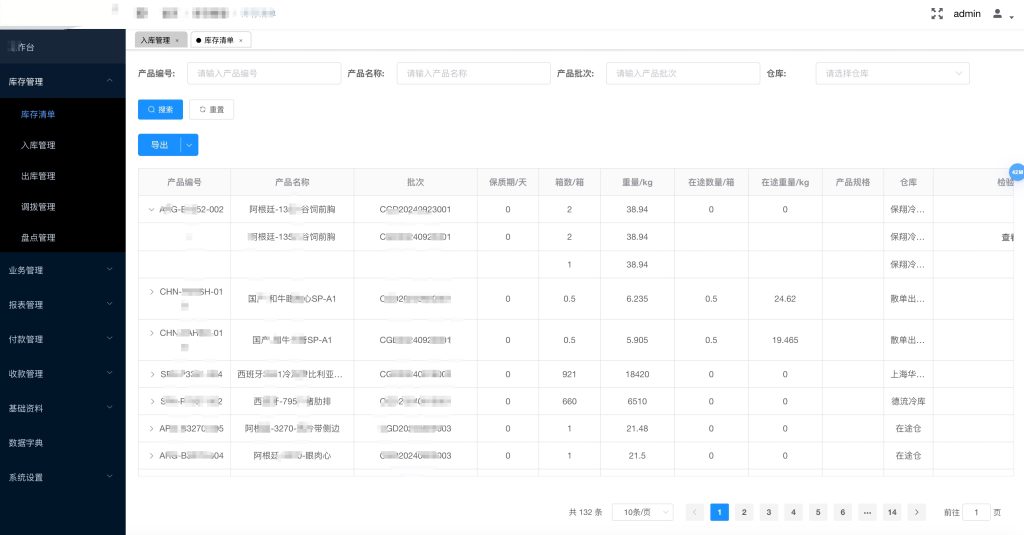Click the blue floating badge at right edge
The width and height of the screenshot is (1024, 535).
1017,172
